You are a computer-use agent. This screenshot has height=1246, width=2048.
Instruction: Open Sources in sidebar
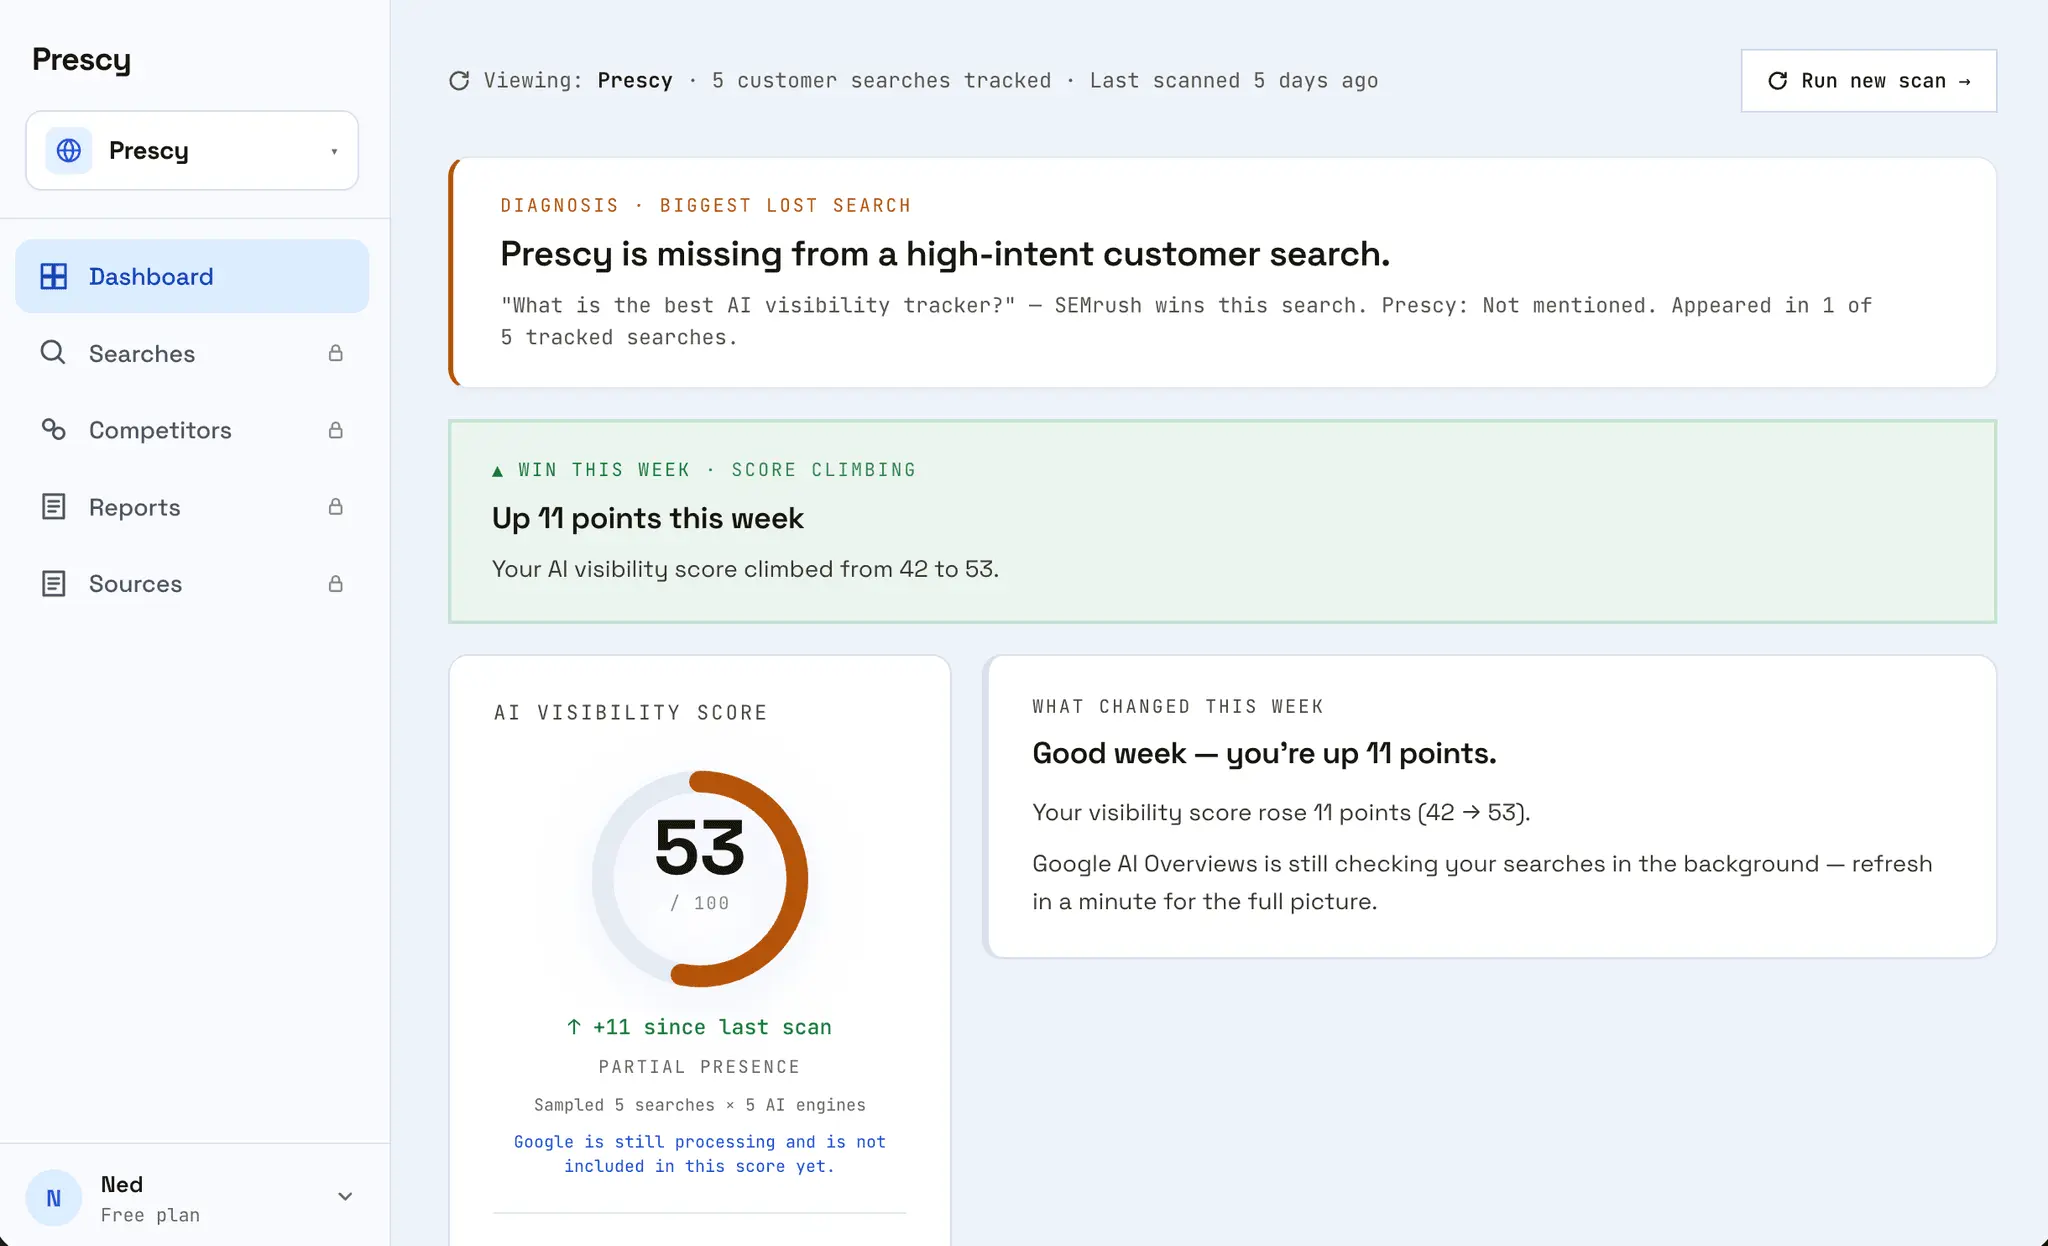point(192,584)
